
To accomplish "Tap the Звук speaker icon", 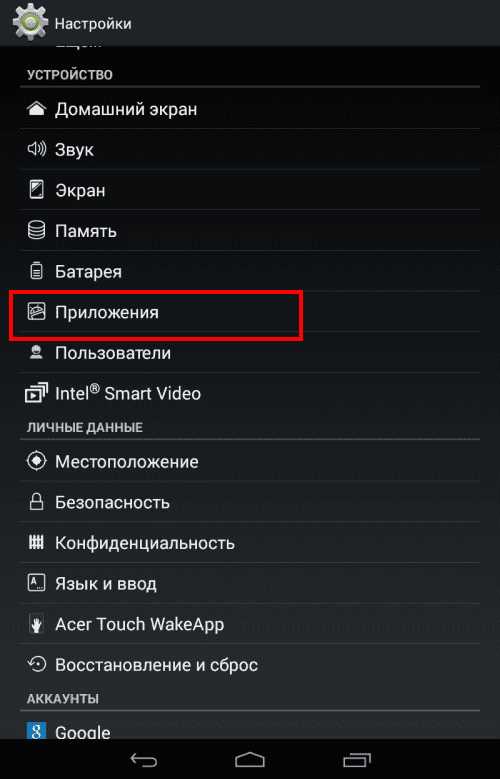I will coord(36,149).
